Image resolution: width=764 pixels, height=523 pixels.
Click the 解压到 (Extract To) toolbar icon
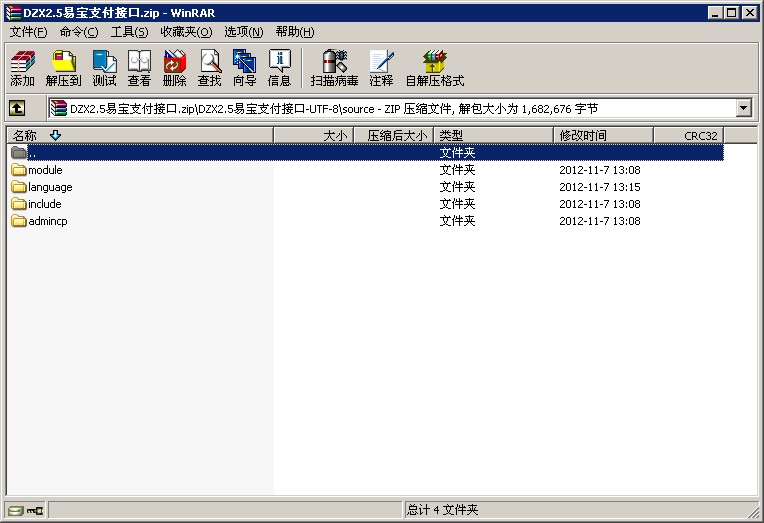click(x=63, y=68)
